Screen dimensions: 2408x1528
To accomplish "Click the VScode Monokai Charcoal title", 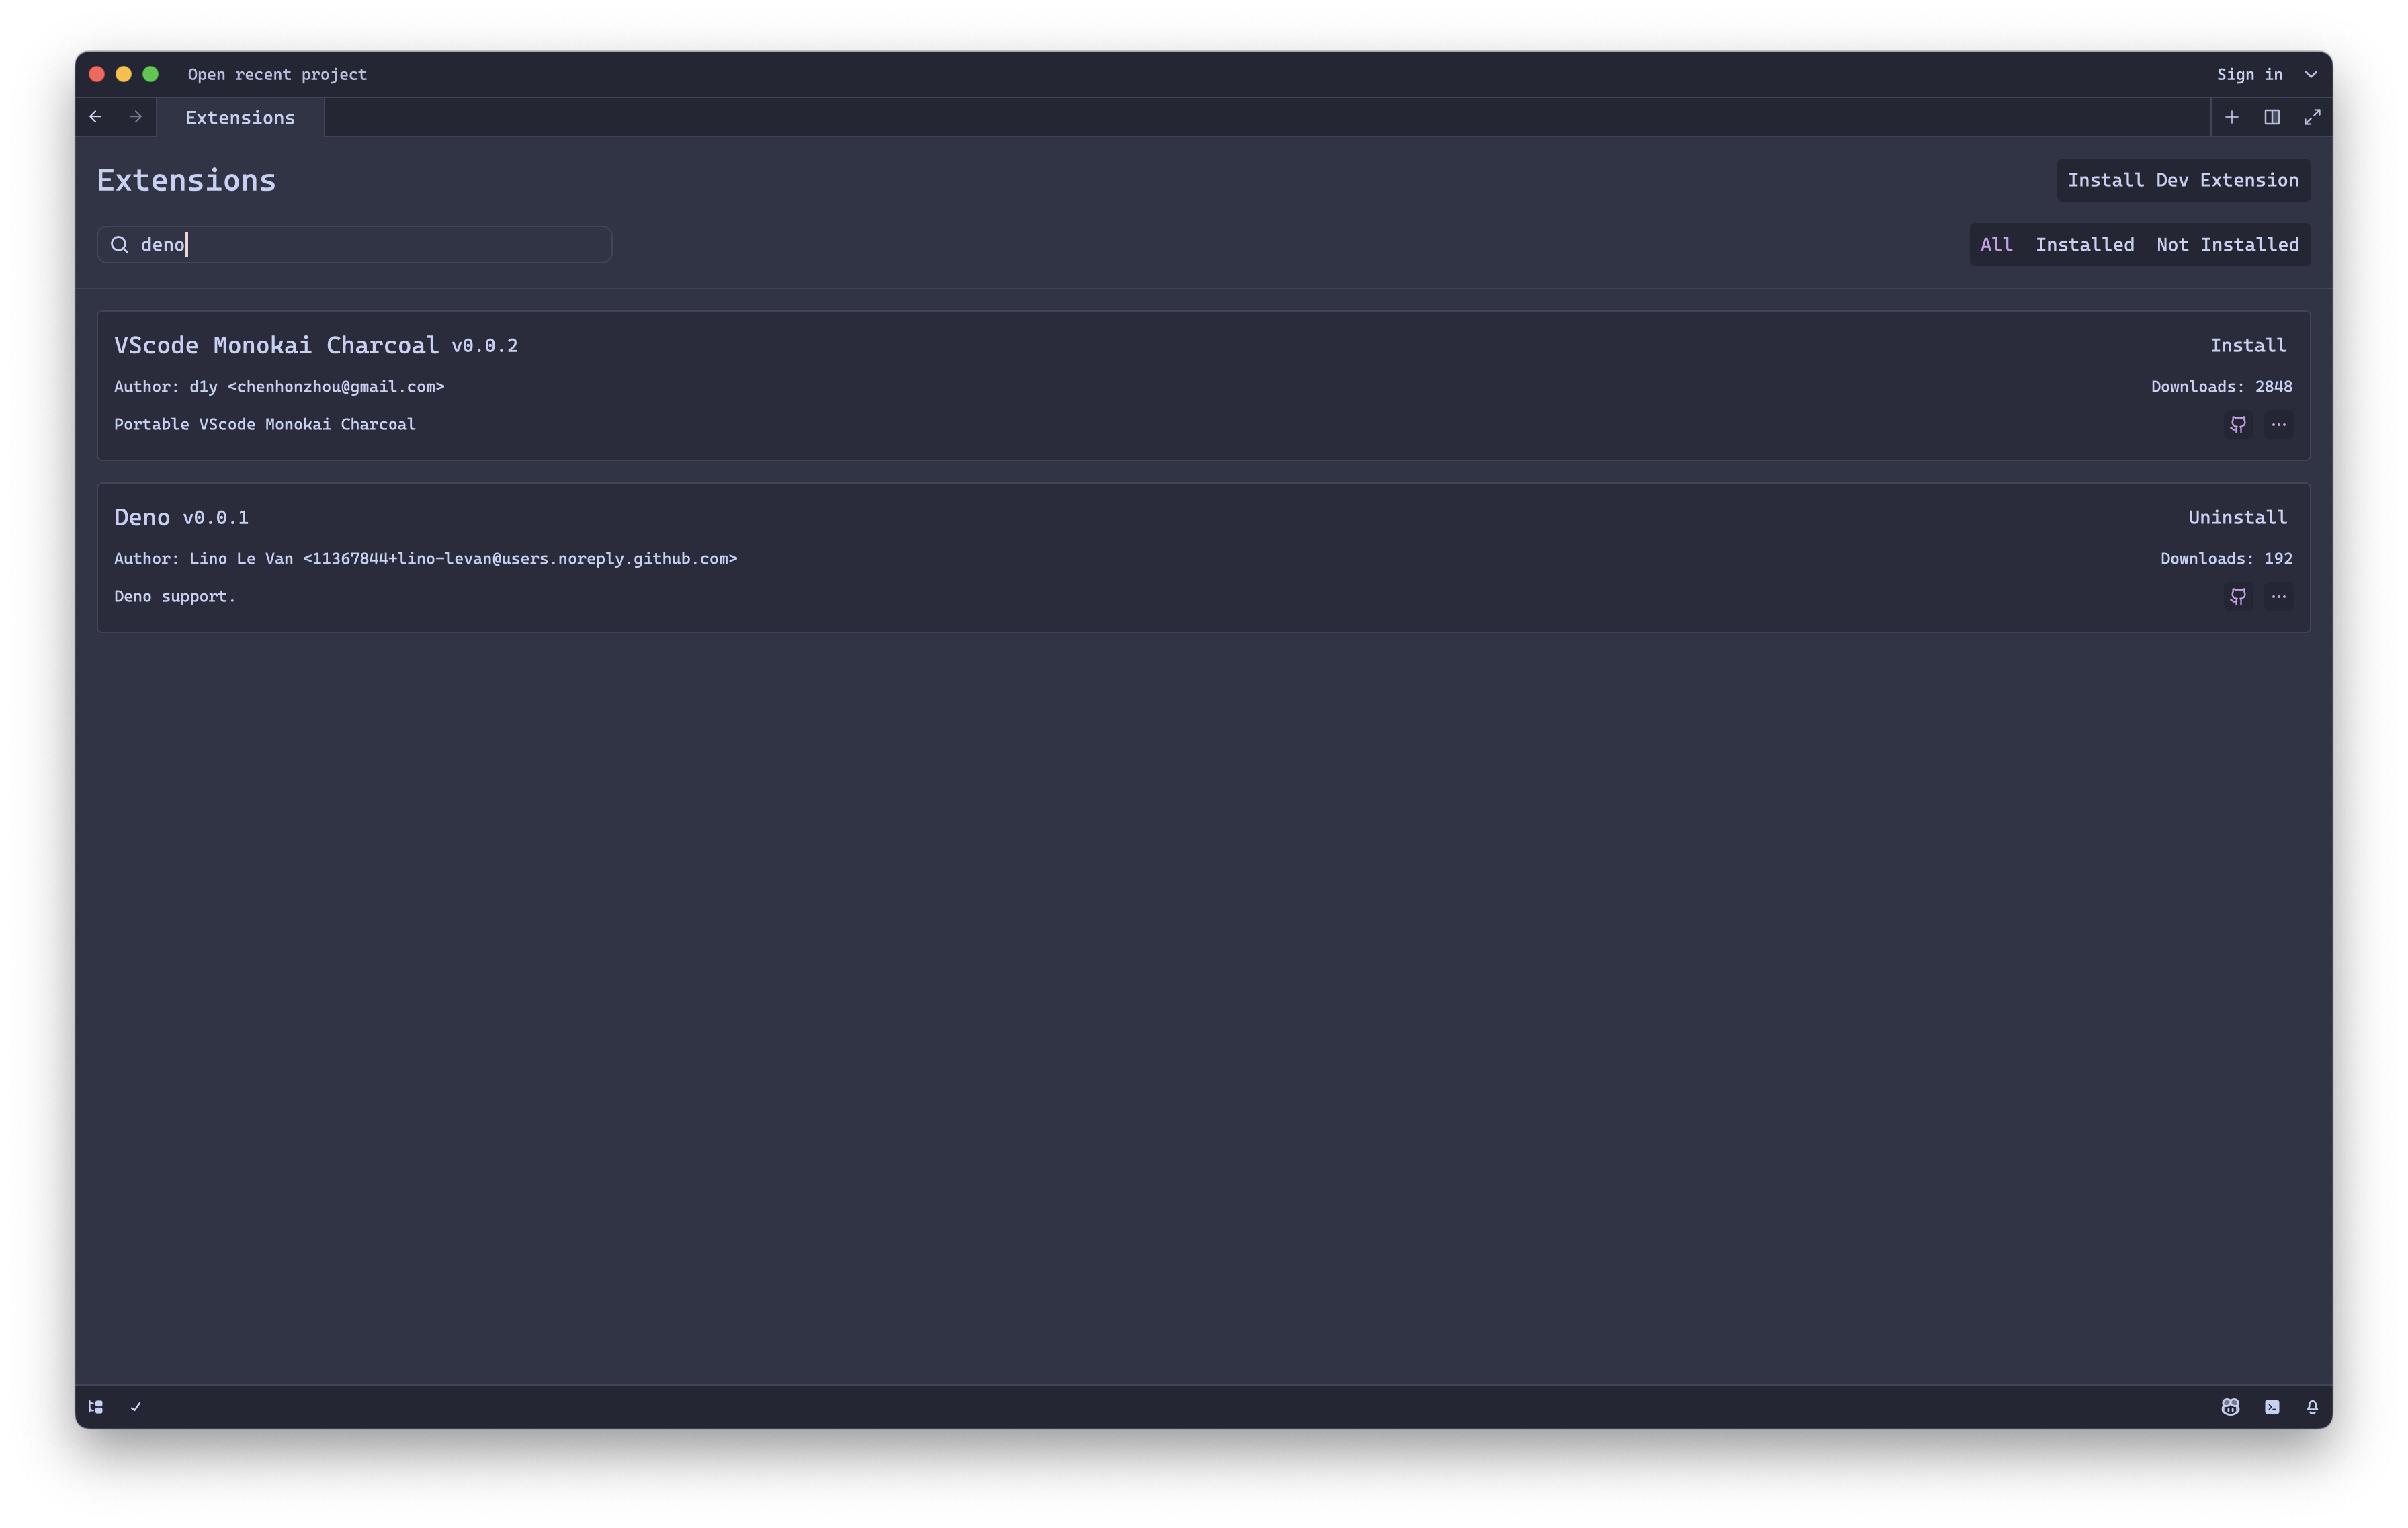I will [x=276, y=346].
